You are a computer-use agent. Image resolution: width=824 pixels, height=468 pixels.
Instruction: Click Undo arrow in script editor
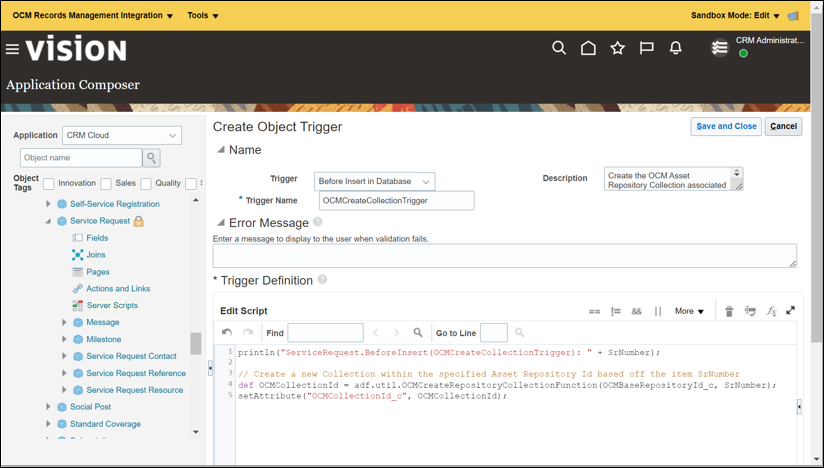(x=227, y=332)
